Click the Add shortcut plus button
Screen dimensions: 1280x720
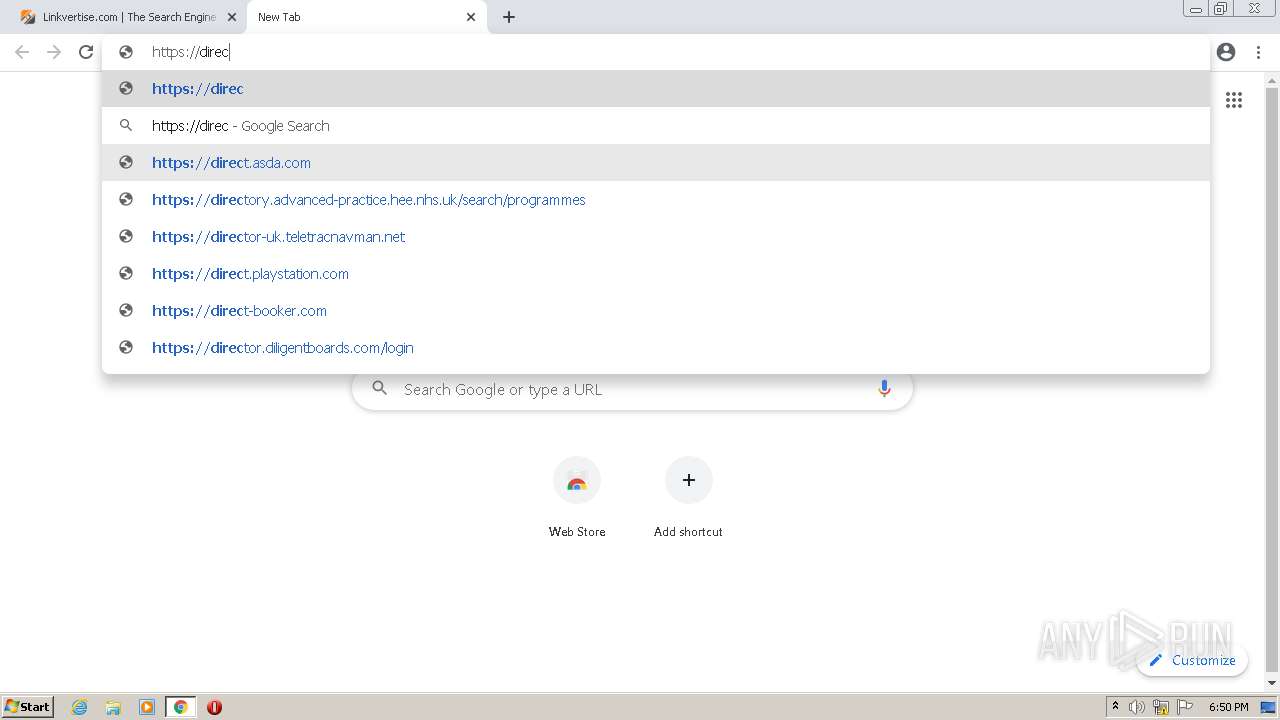tap(689, 481)
